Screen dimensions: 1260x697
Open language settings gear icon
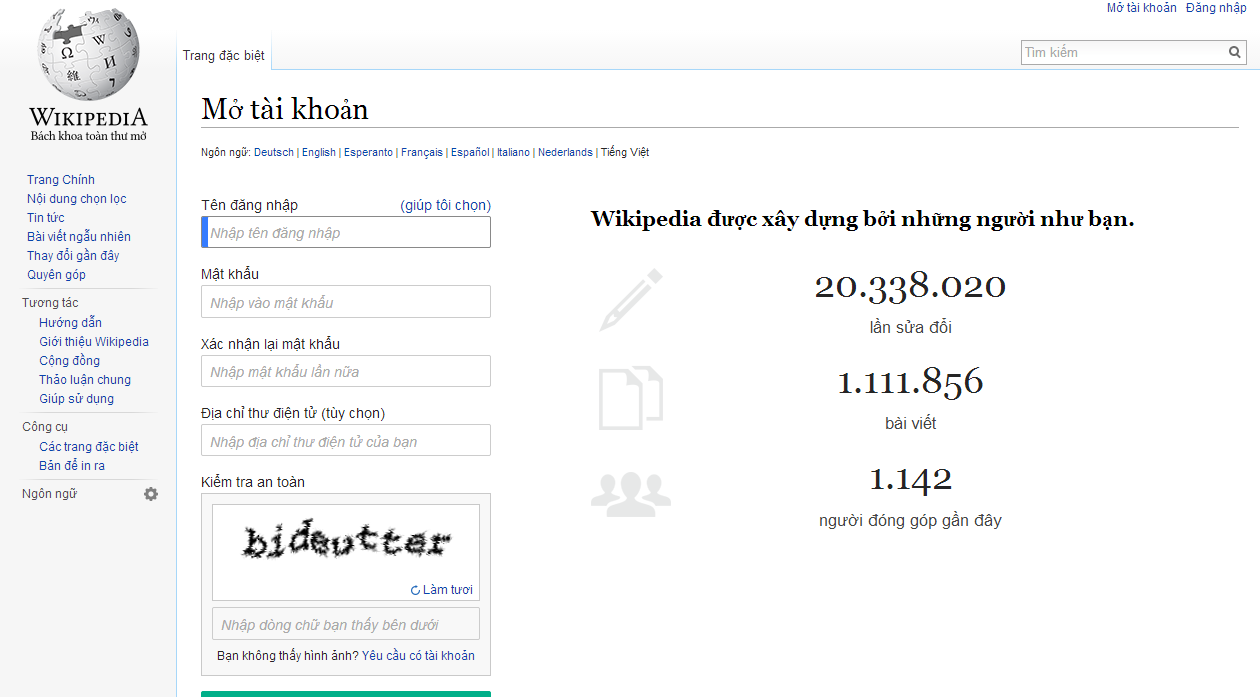pos(151,494)
